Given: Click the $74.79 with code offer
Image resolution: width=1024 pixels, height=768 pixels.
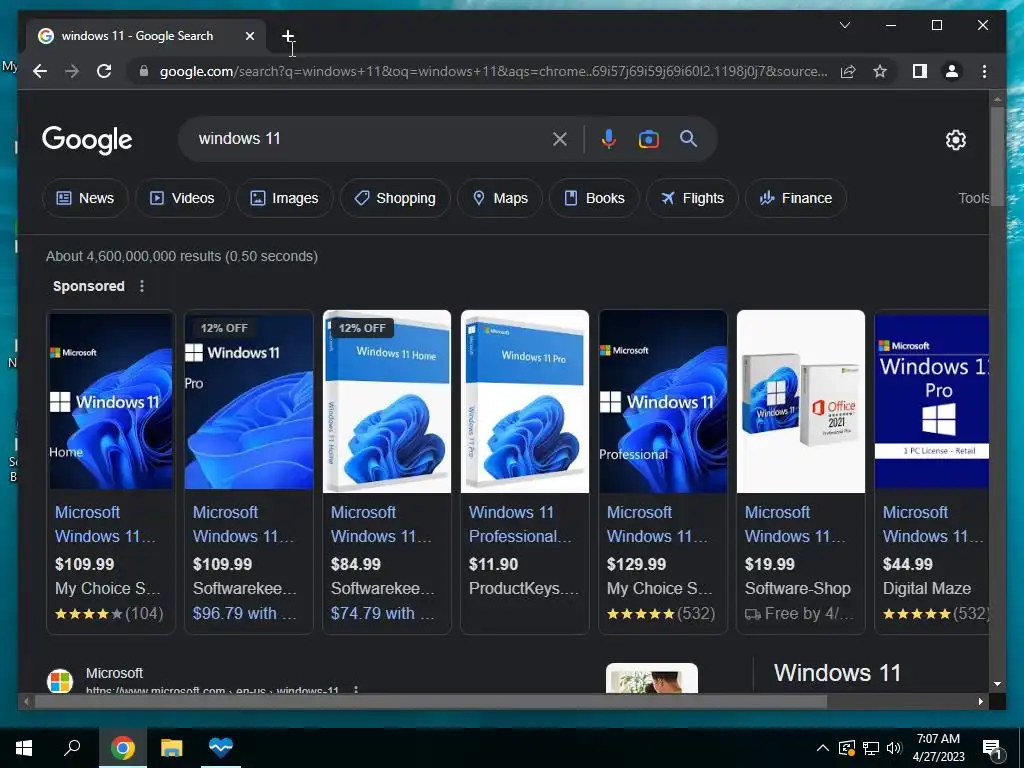Looking at the screenshot, I should [x=383, y=613].
